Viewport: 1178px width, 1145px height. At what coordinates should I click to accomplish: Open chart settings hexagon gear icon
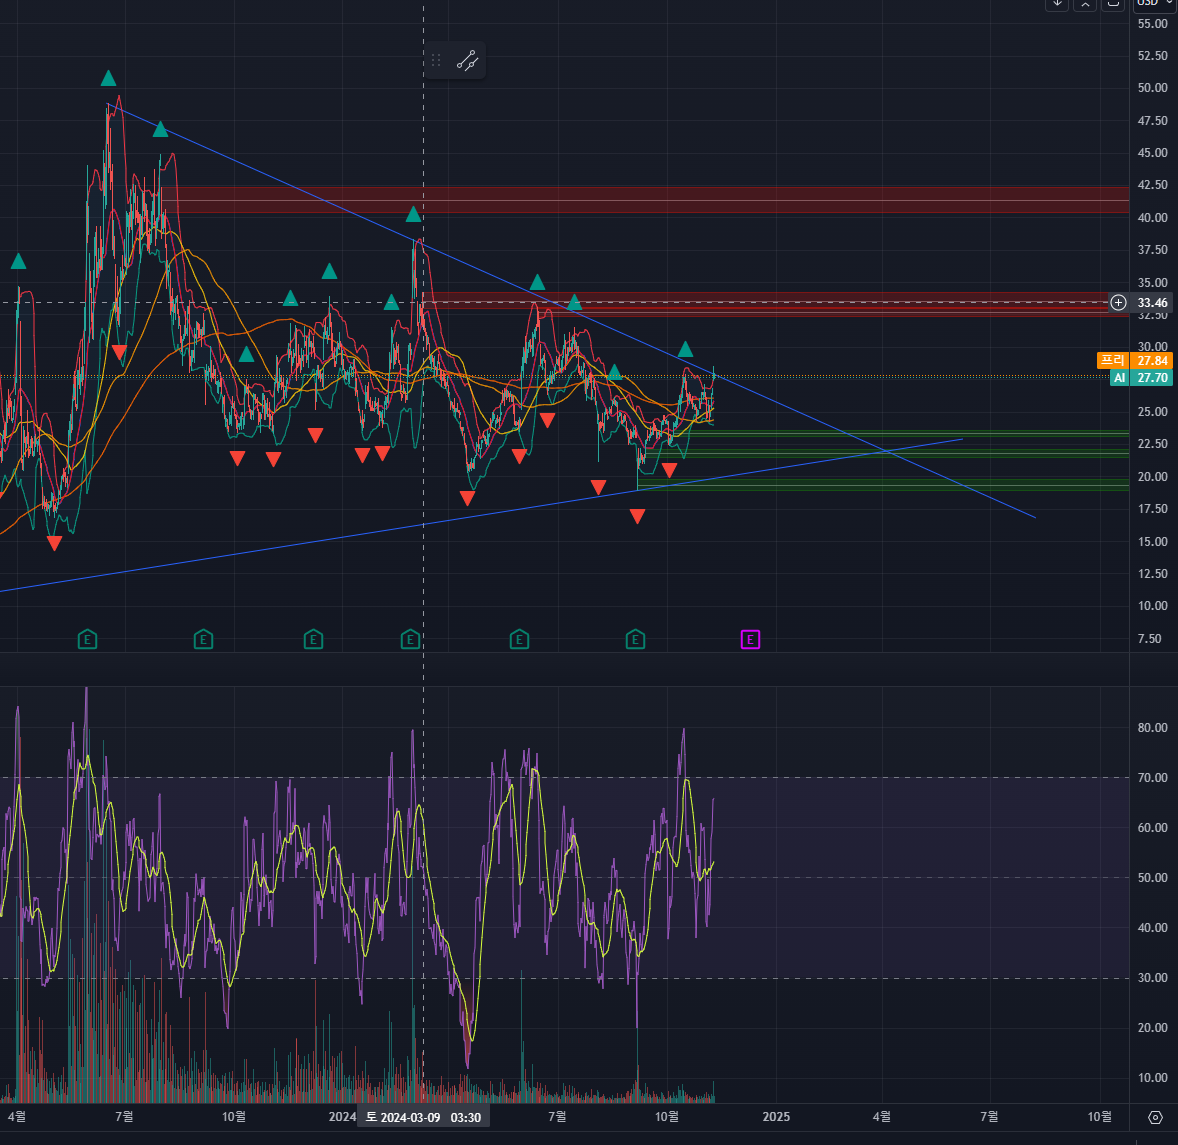1155,1117
